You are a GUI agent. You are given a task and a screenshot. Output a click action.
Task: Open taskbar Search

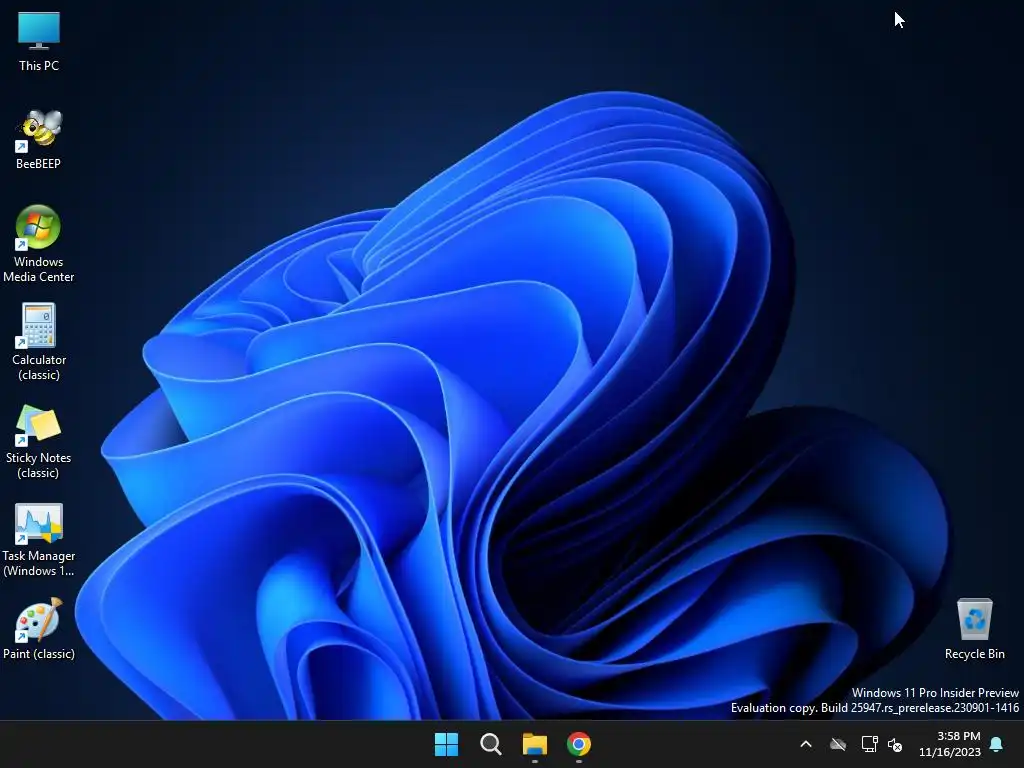pyautogui.click(x=490, y=744)
